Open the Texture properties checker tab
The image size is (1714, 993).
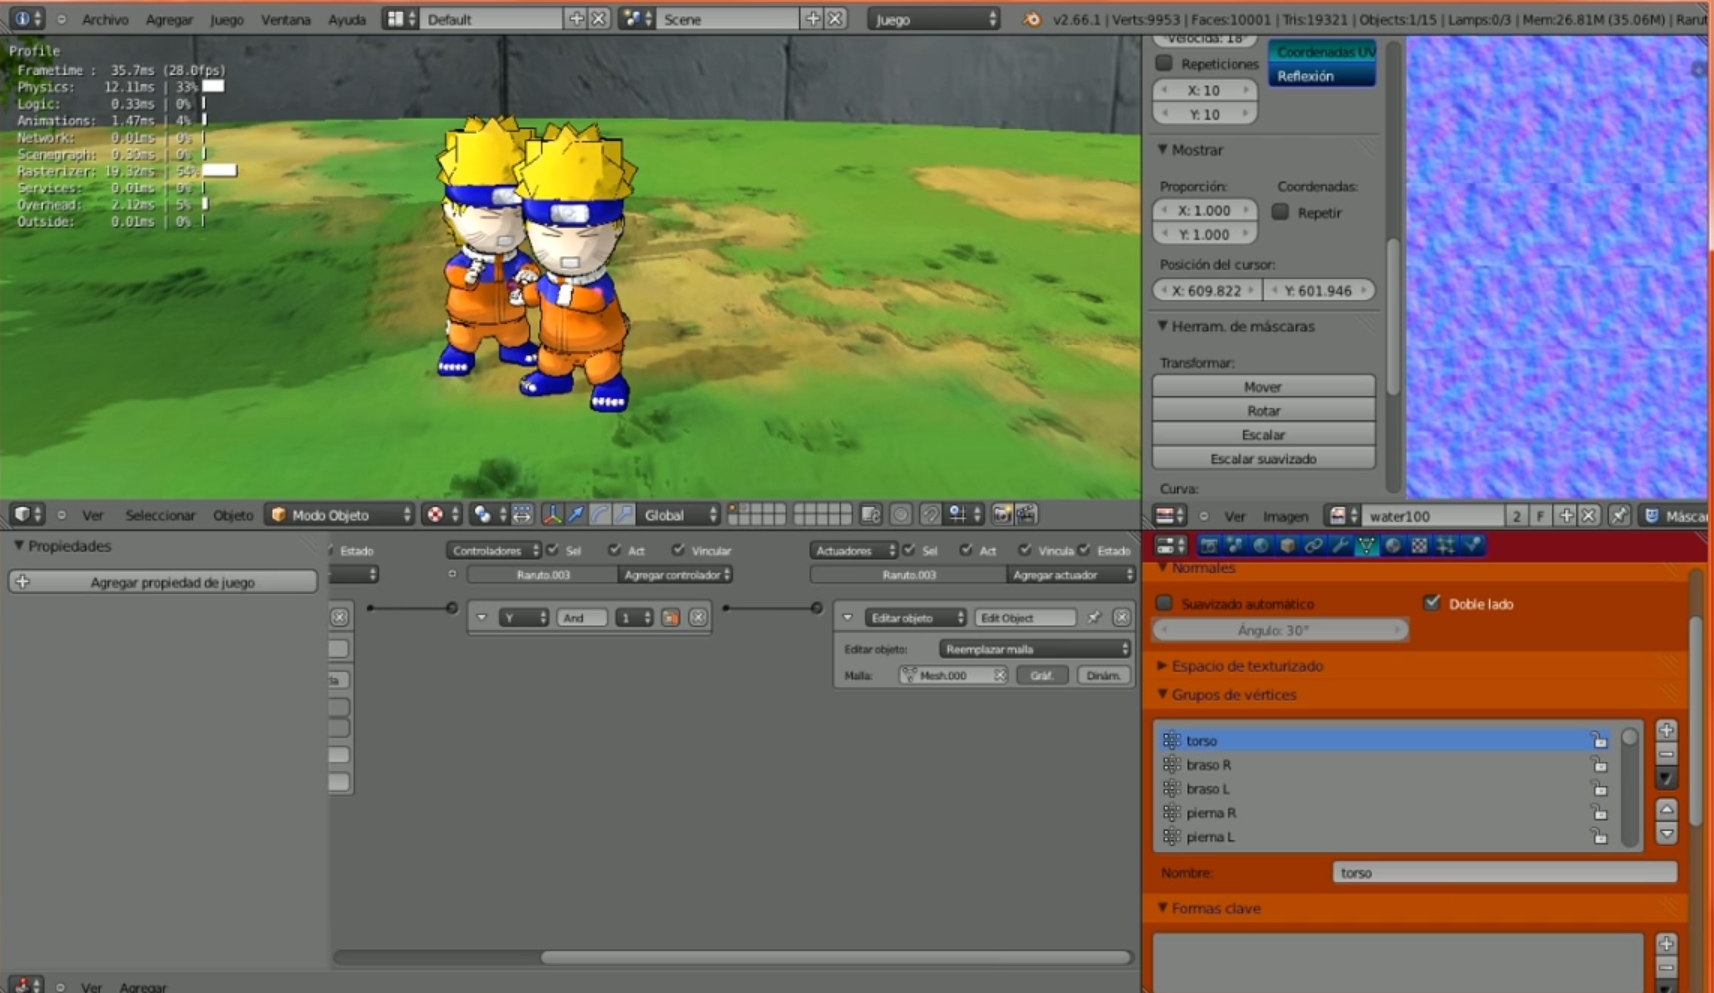pos(1419,546)
